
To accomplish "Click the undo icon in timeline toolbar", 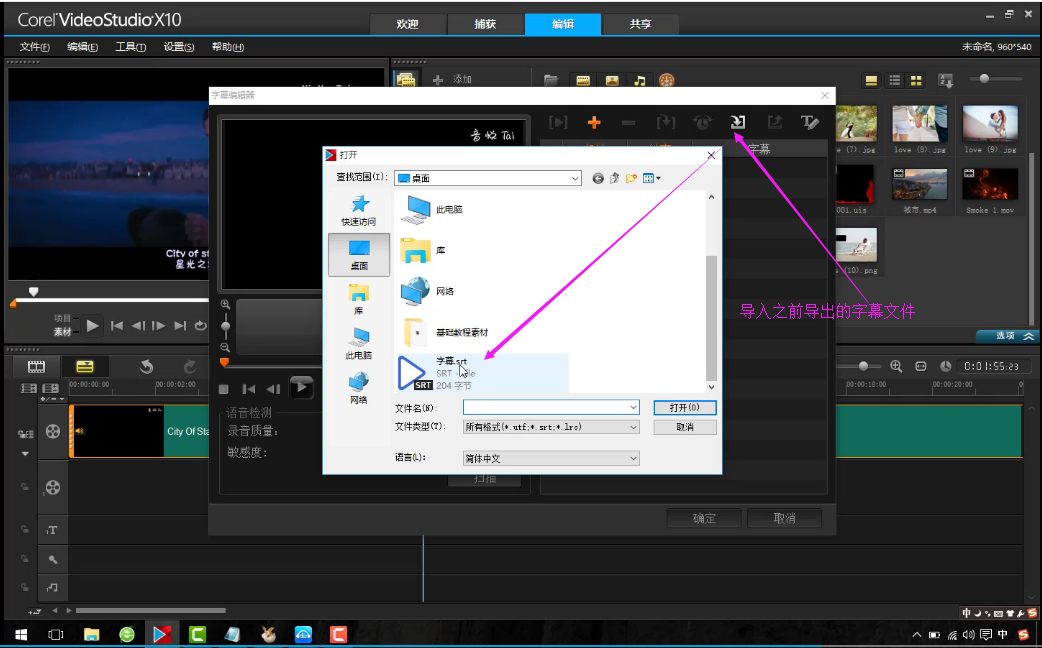I will click(x=147, y=366).
